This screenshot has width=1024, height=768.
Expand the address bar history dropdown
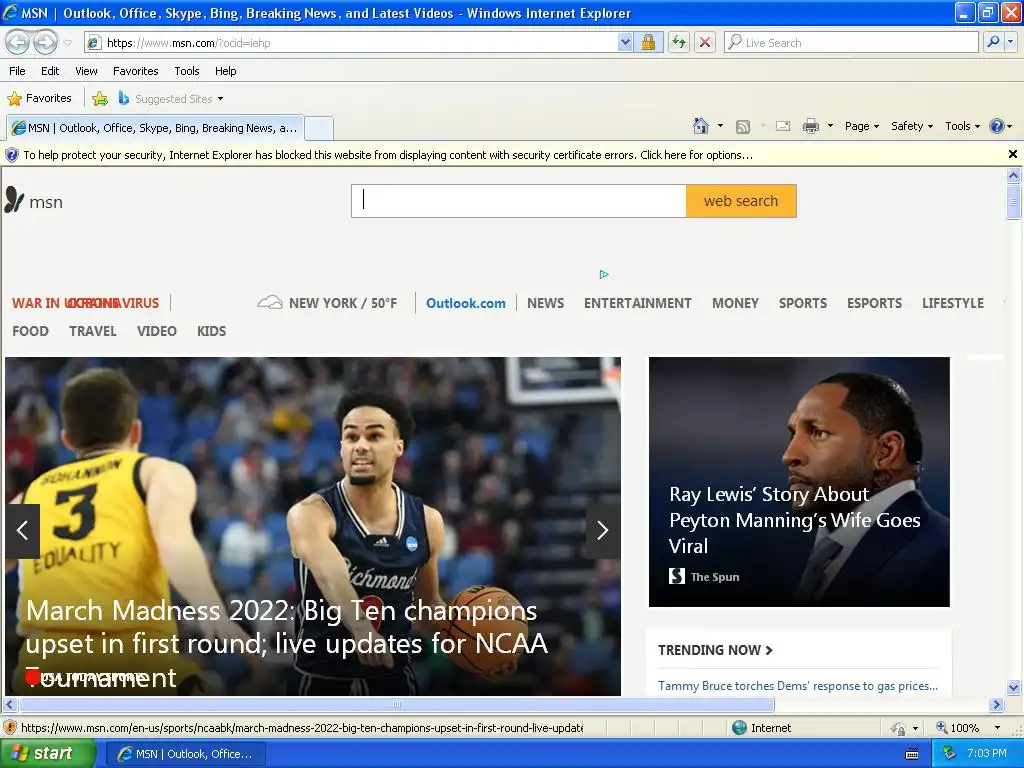625,42
